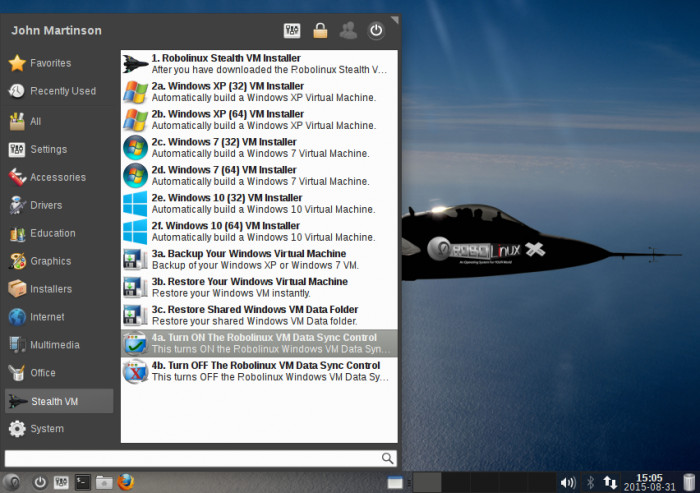Open the Office category
Viewport: 700px width, 493px height.
click(x=58, y=372)
